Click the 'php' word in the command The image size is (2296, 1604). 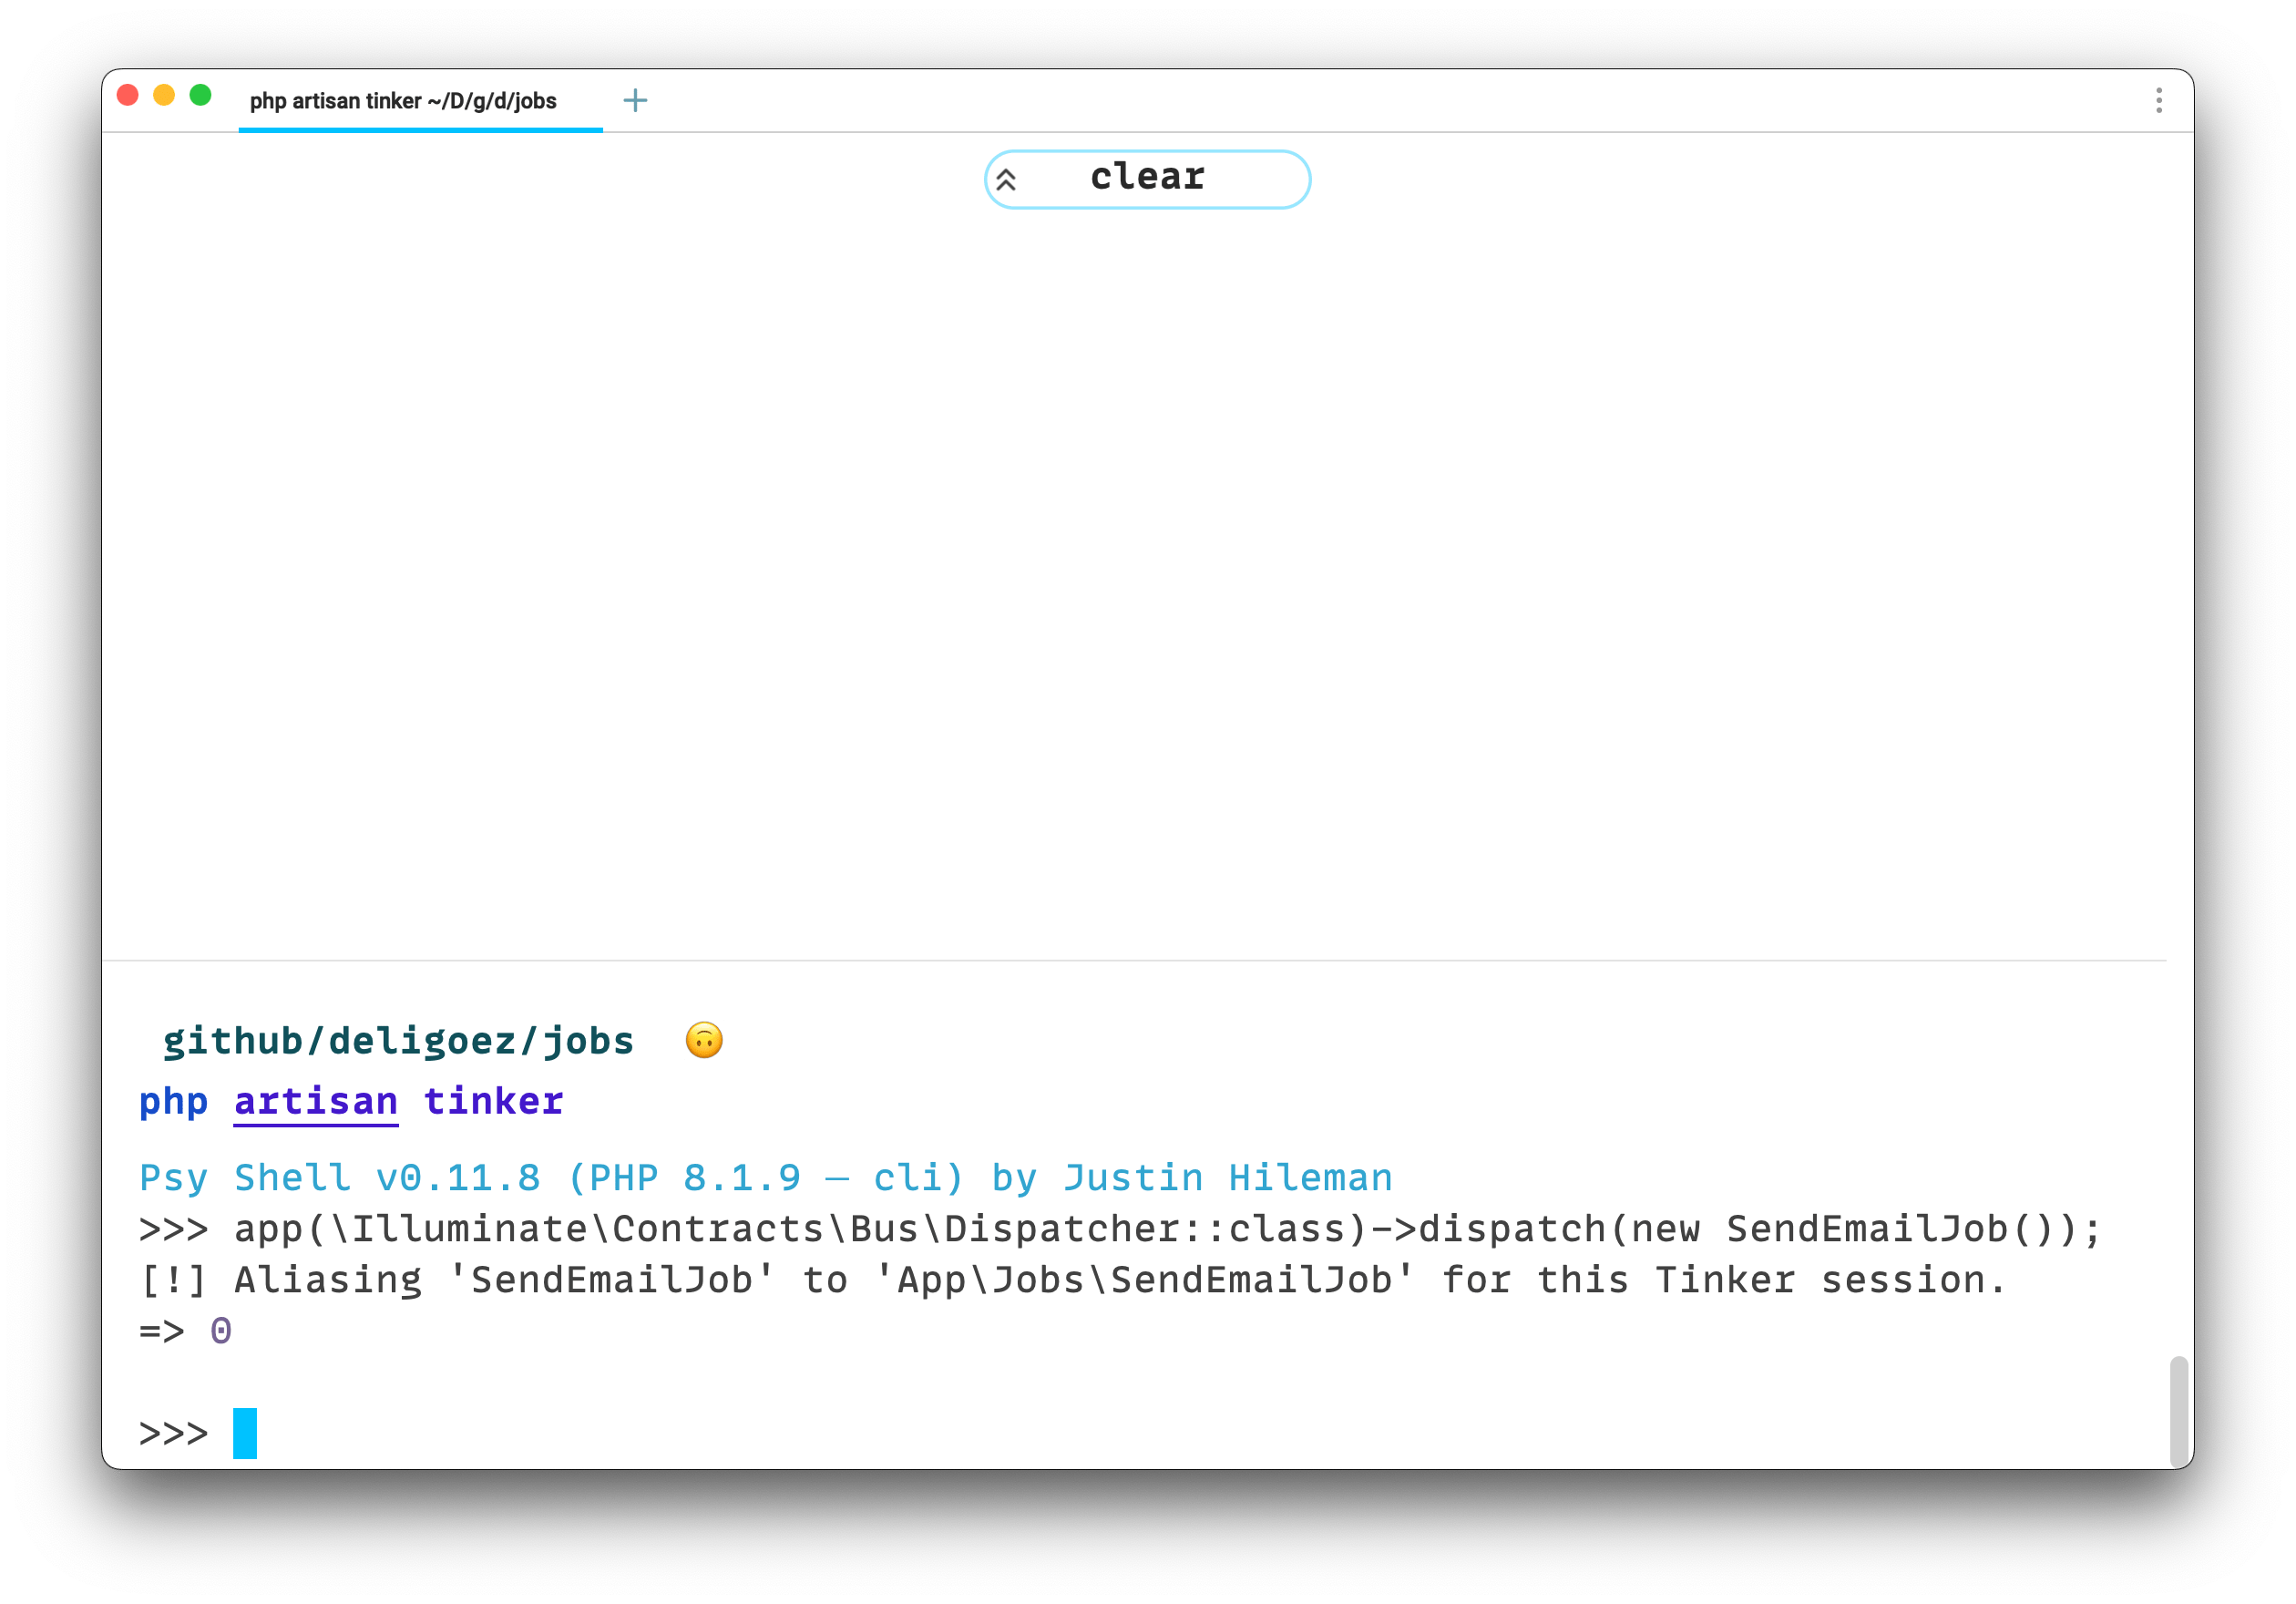pos(173,1103)
